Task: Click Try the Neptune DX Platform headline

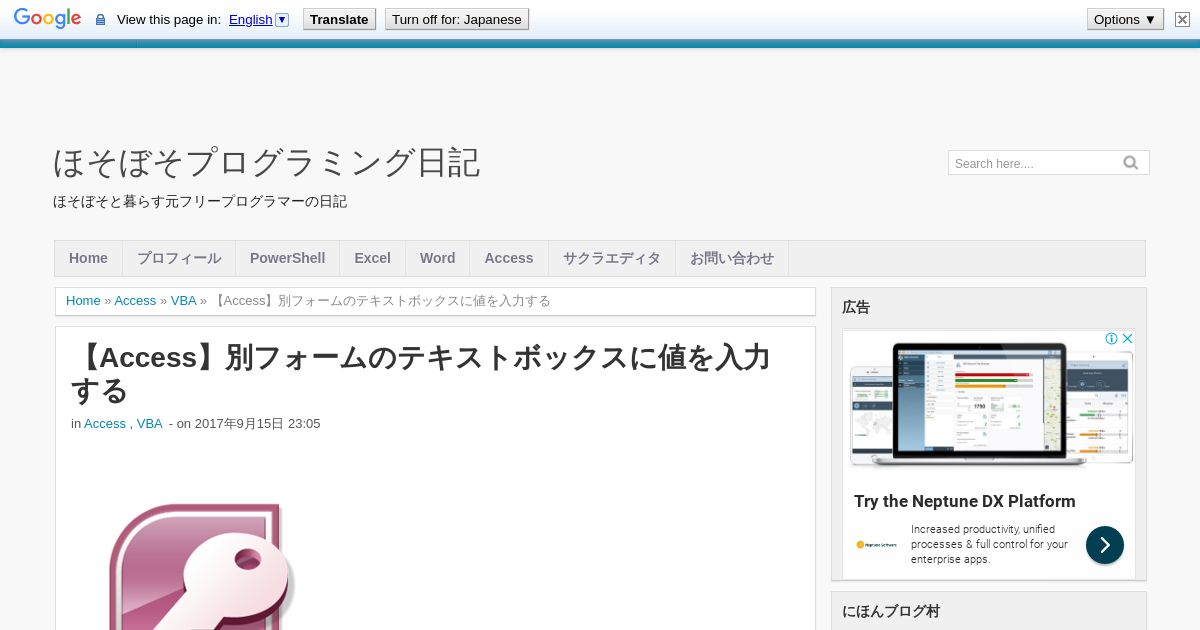Action: pos(965,501)
